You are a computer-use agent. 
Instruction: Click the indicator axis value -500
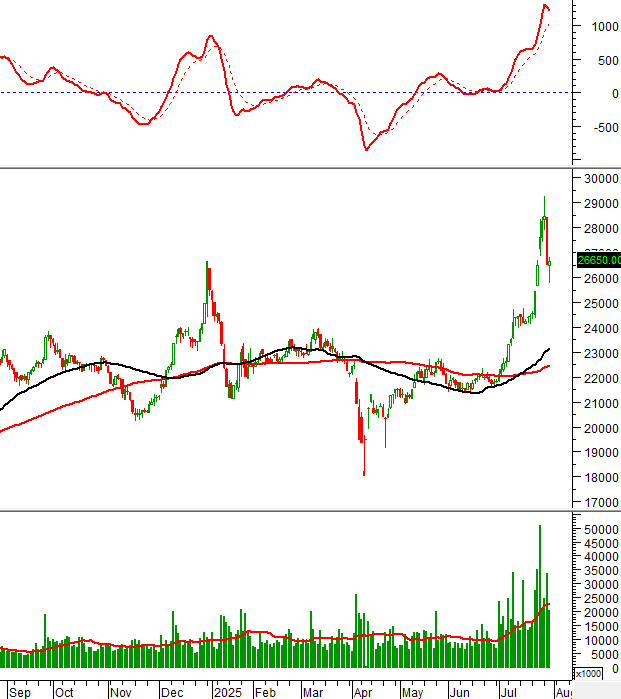[x=606, y=128]
